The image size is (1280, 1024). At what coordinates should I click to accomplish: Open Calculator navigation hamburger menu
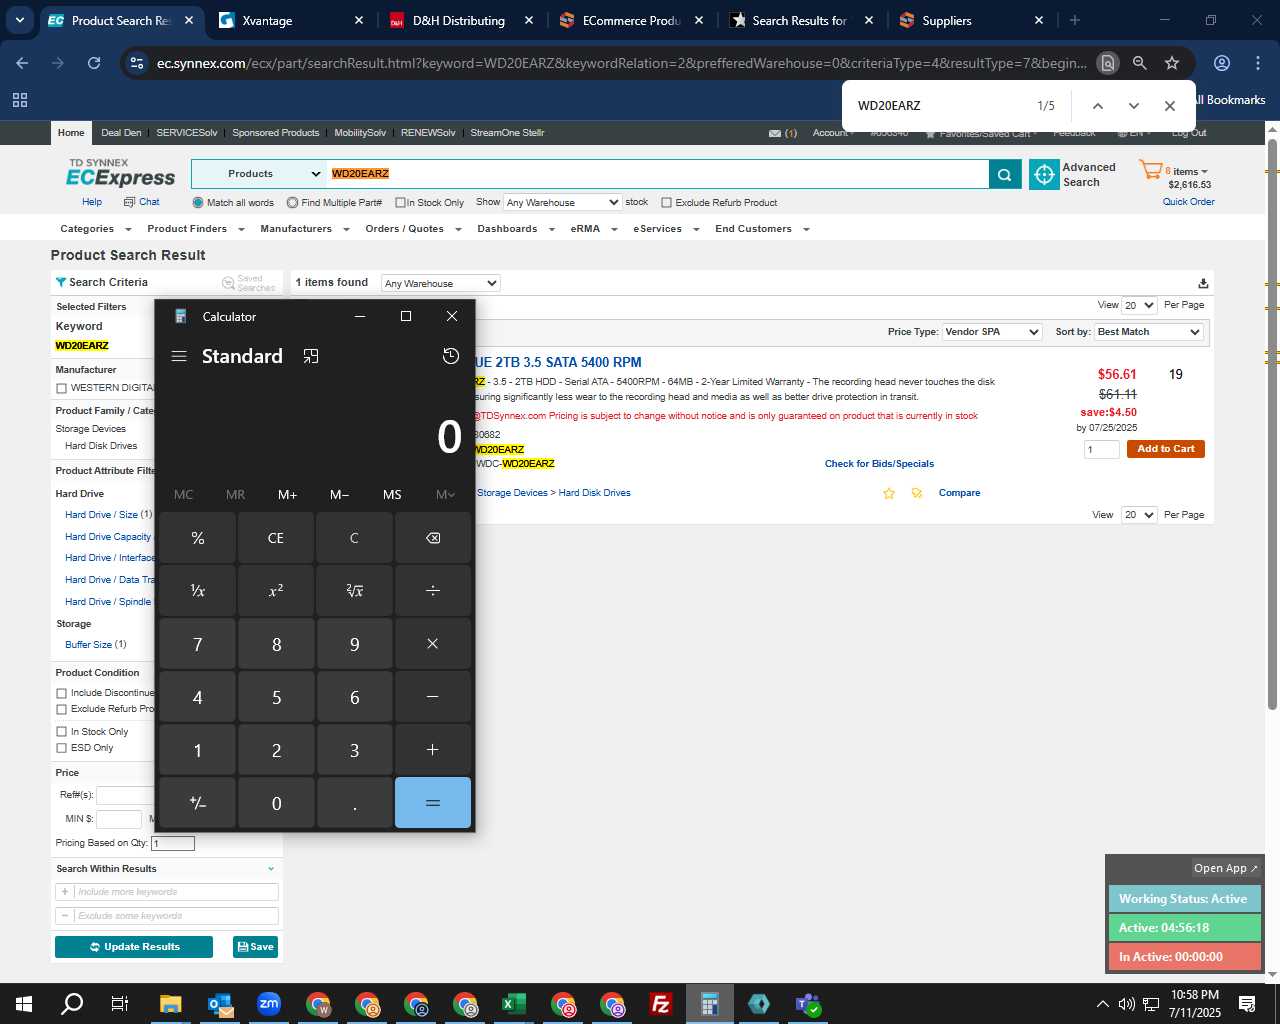179,356
